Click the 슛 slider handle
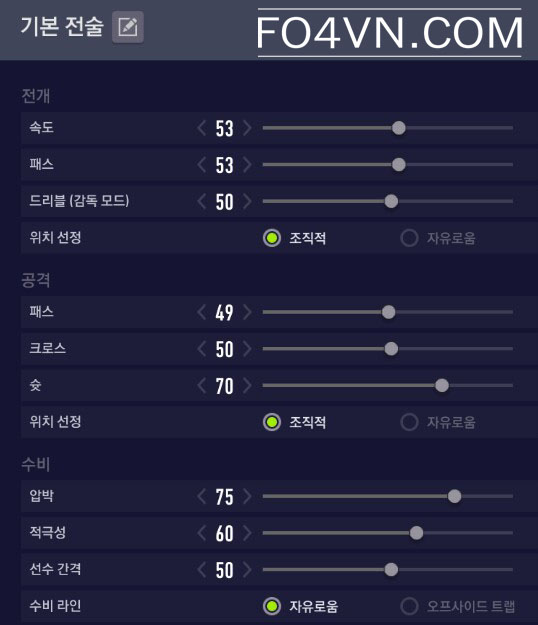The image size is (538, 625). [442, 385]
